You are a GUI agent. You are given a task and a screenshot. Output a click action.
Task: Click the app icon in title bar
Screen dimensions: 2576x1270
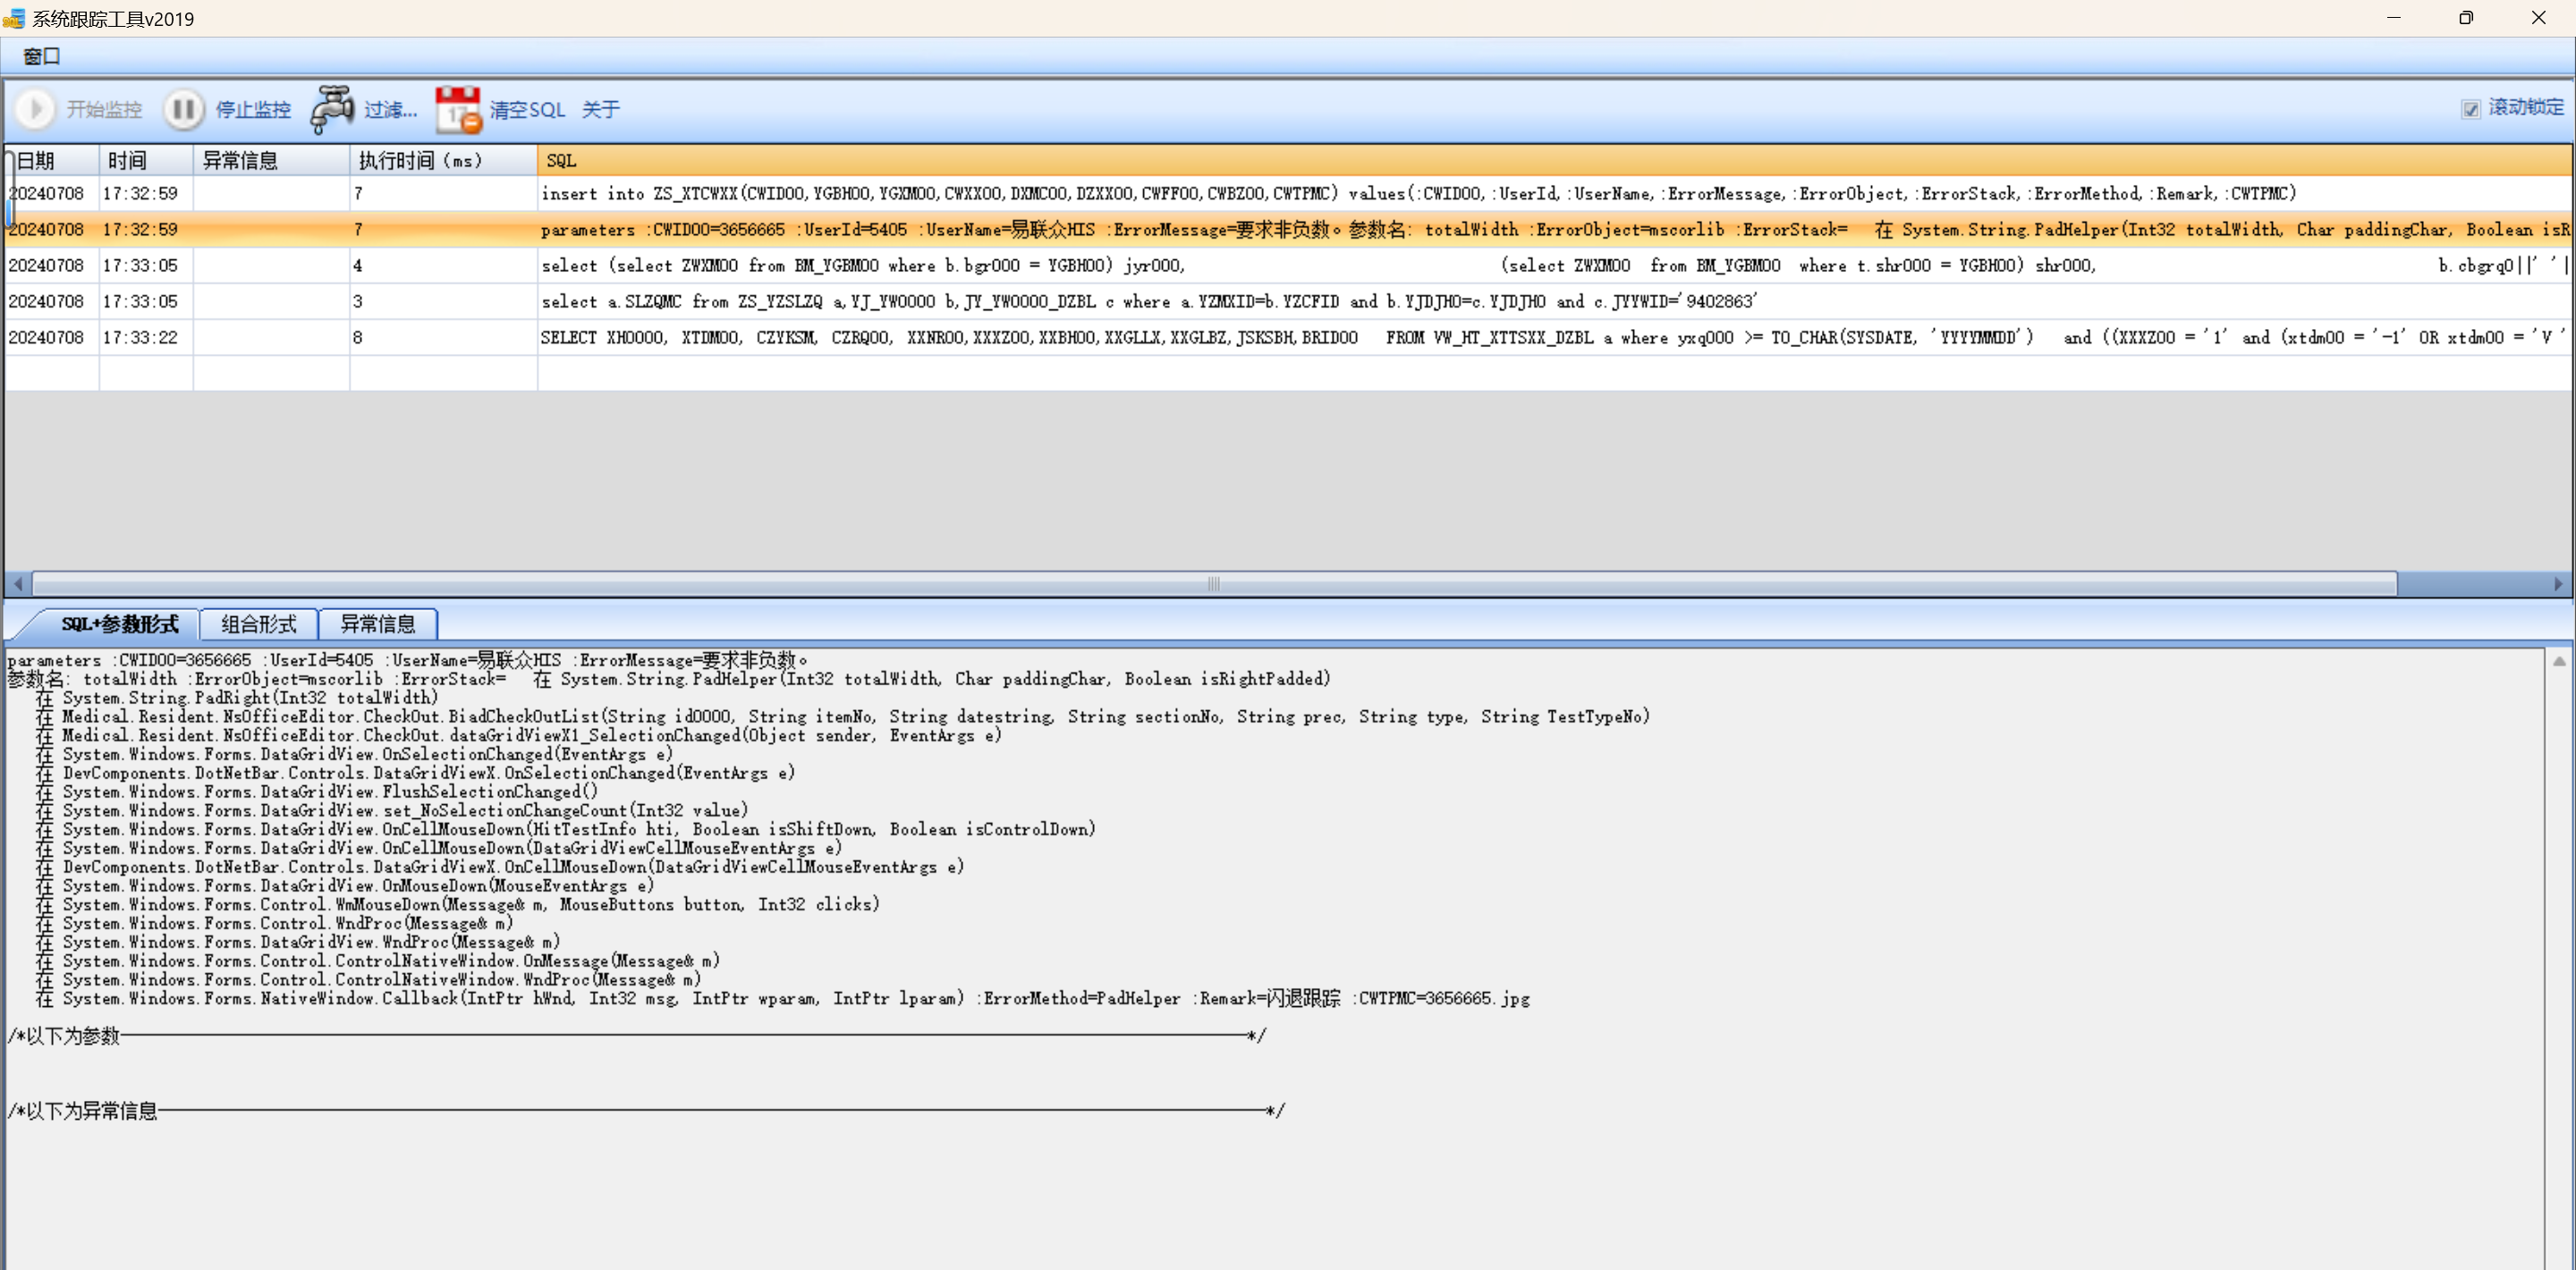(x=14, y=18)
